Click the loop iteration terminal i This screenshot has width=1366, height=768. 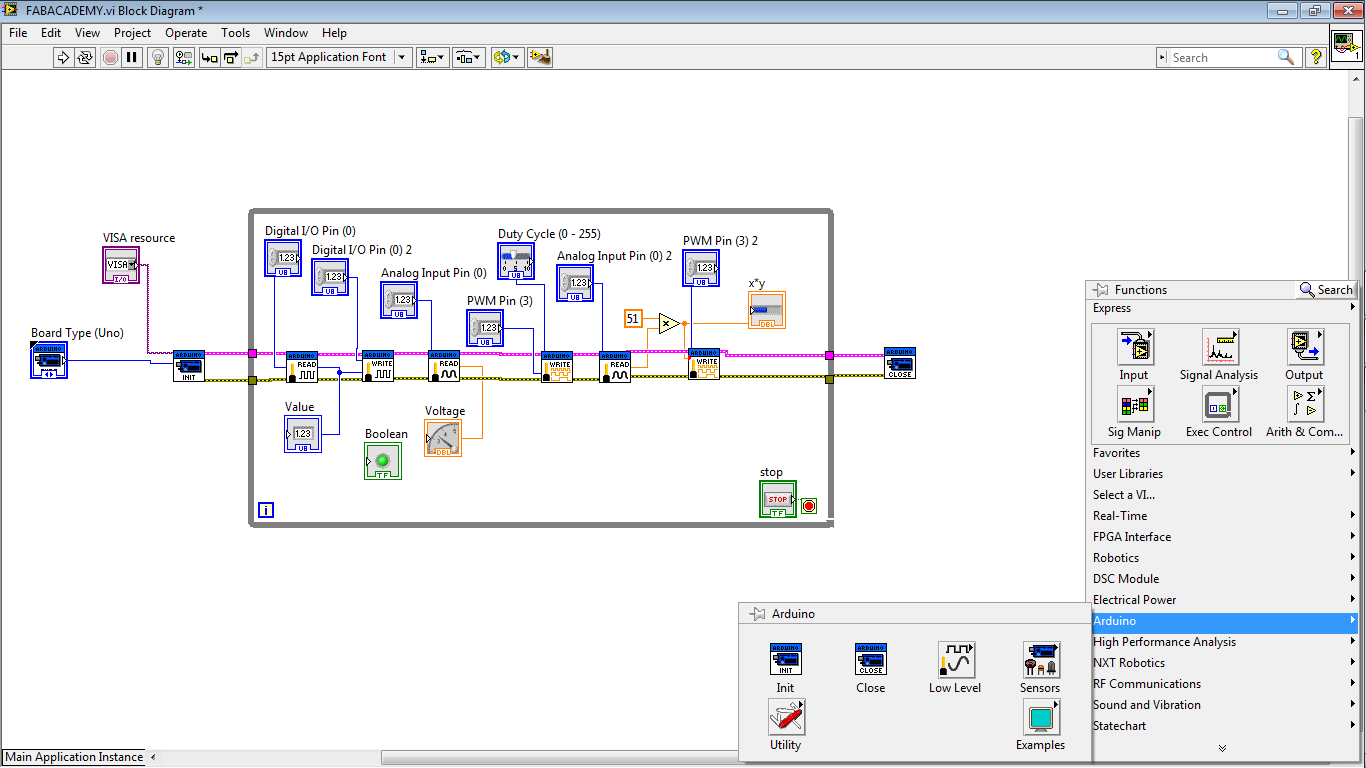(266, 510)
